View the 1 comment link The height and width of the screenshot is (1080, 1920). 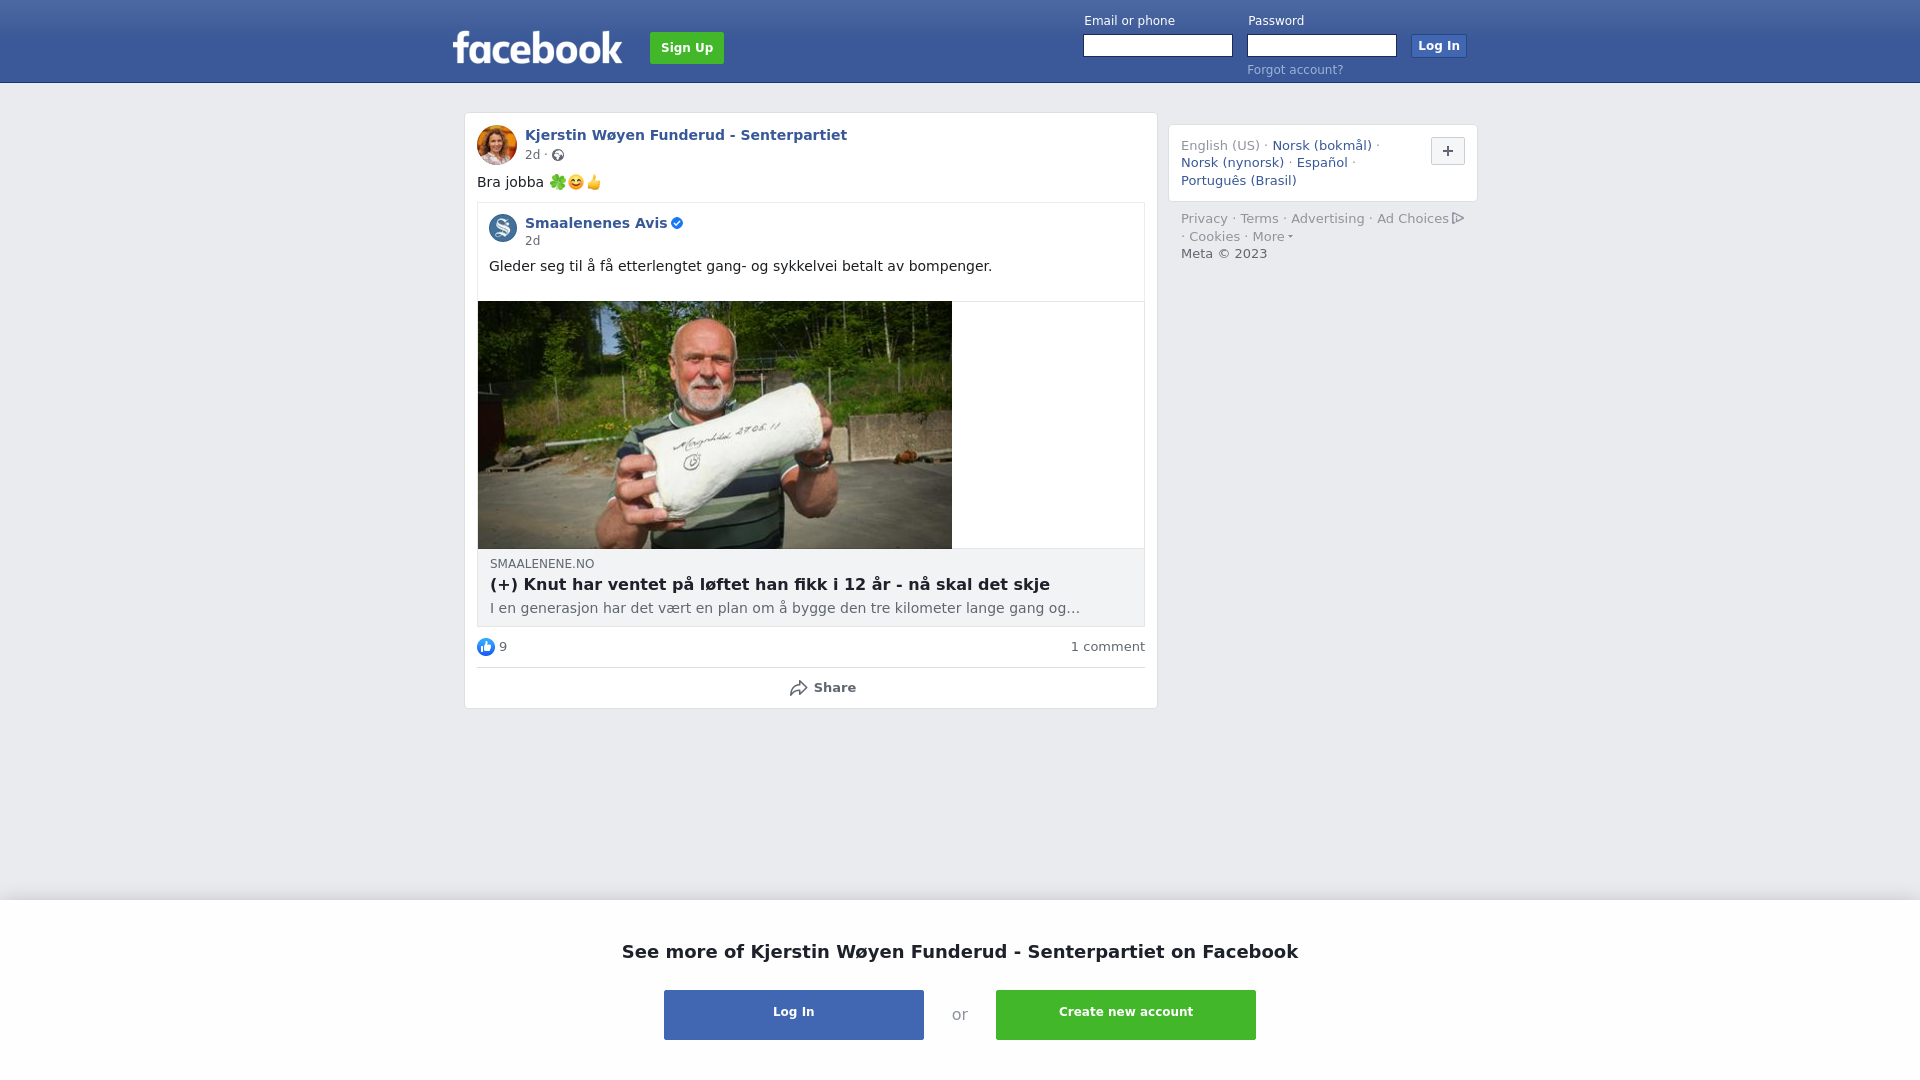[1108, 647]
